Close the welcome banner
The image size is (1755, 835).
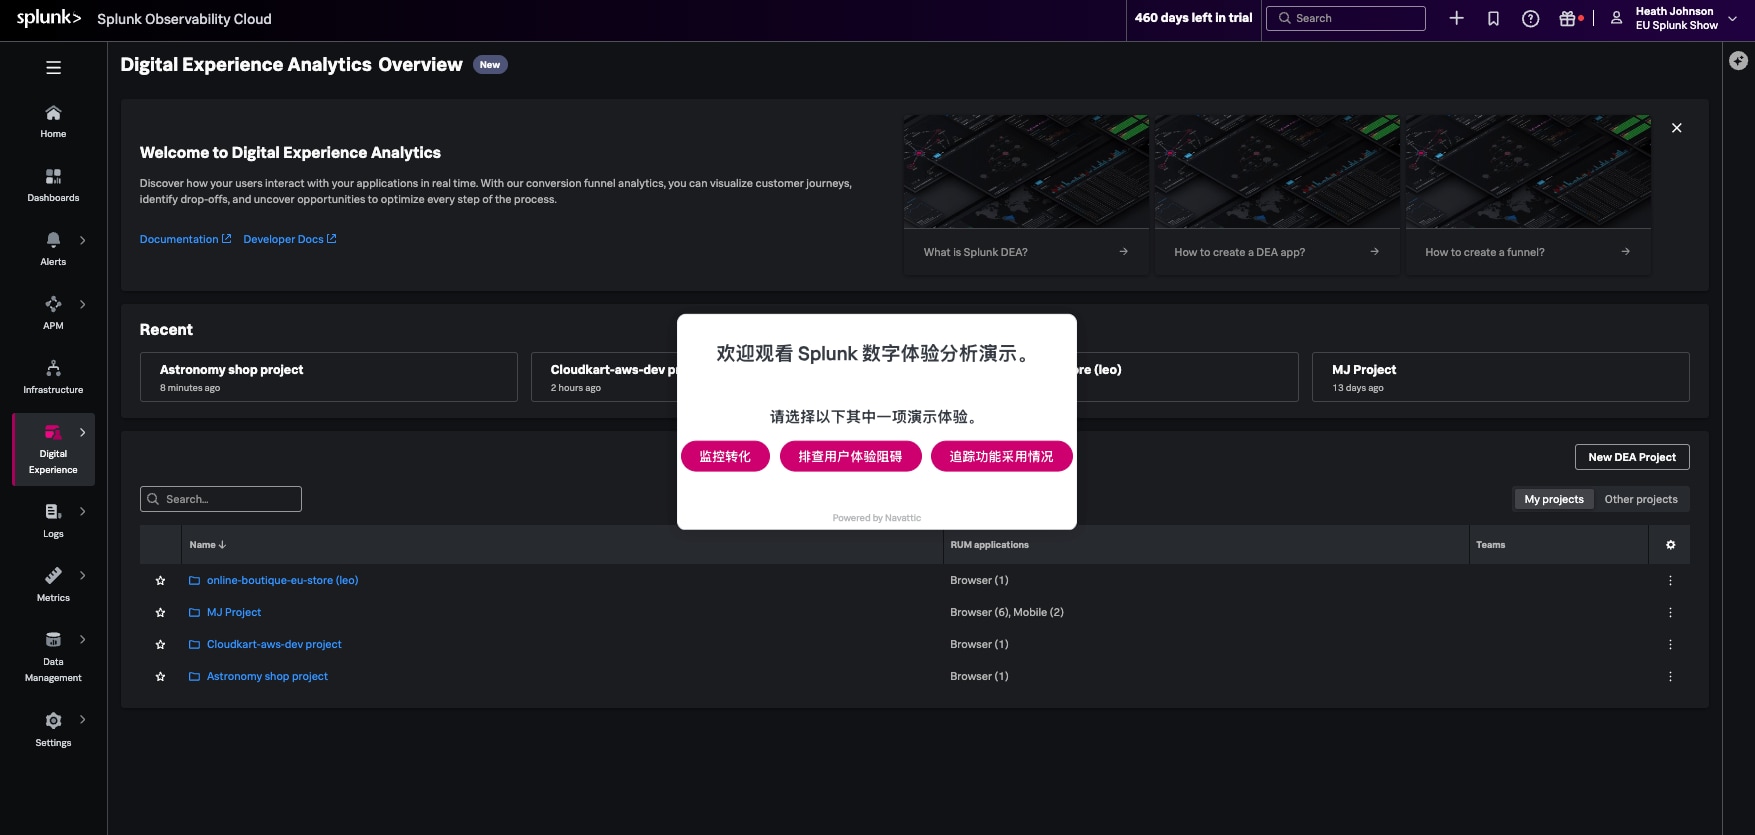pyautogui.click(x=1676, y=128)
